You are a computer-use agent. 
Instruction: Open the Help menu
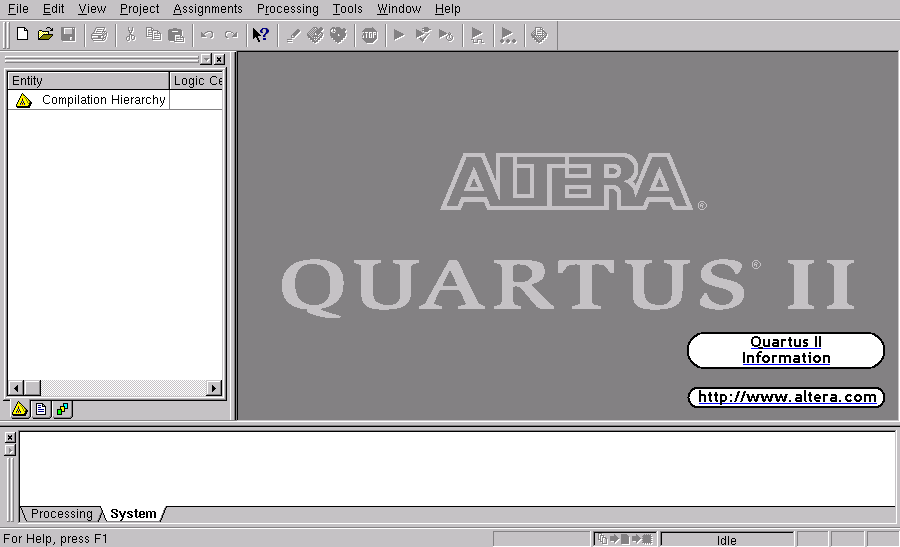[448, 9]
